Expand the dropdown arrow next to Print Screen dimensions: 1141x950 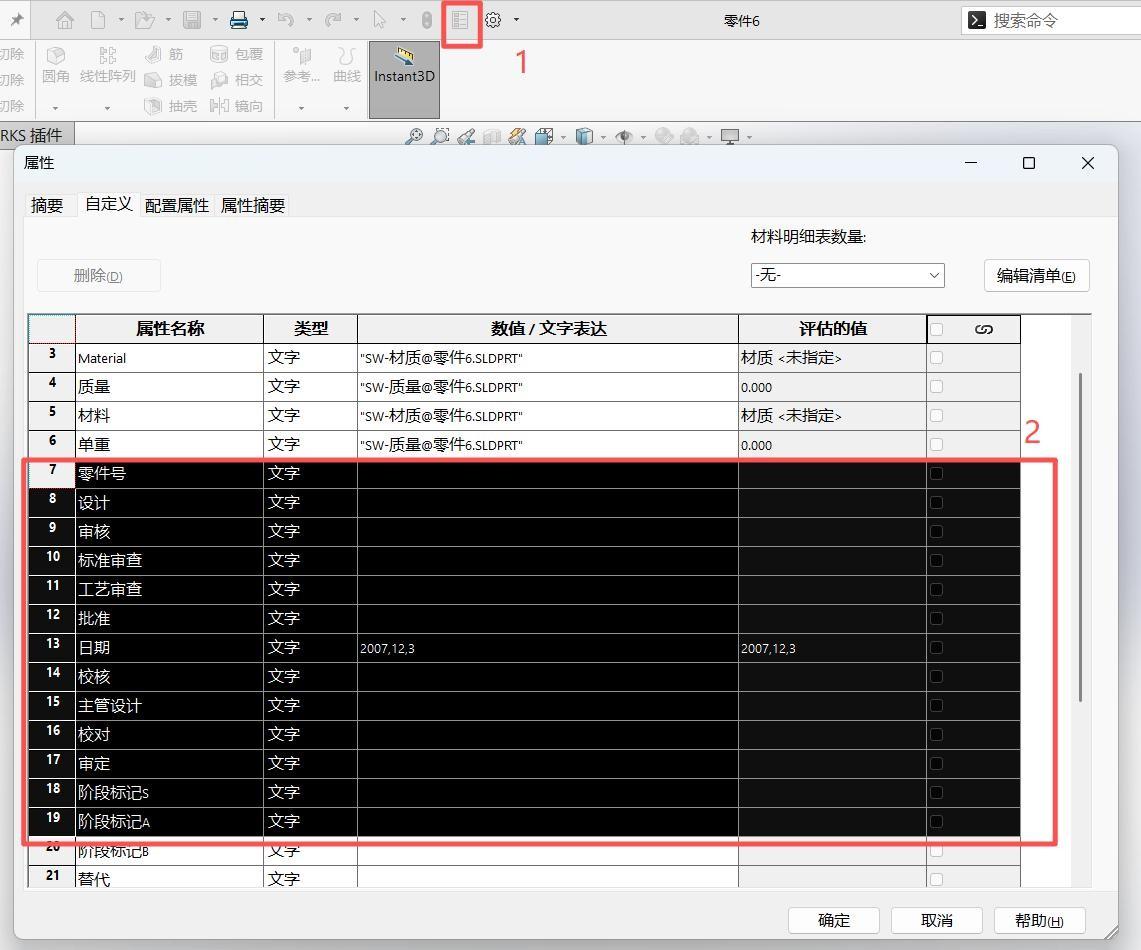[x=262, y=20]
